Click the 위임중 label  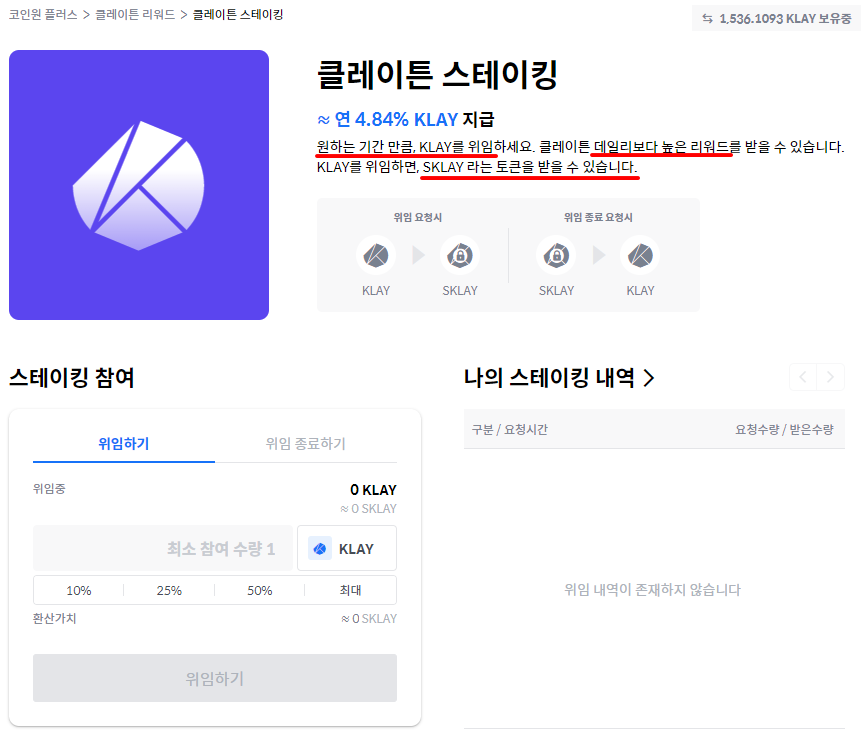pyautogui.click(x=49, y=489)
